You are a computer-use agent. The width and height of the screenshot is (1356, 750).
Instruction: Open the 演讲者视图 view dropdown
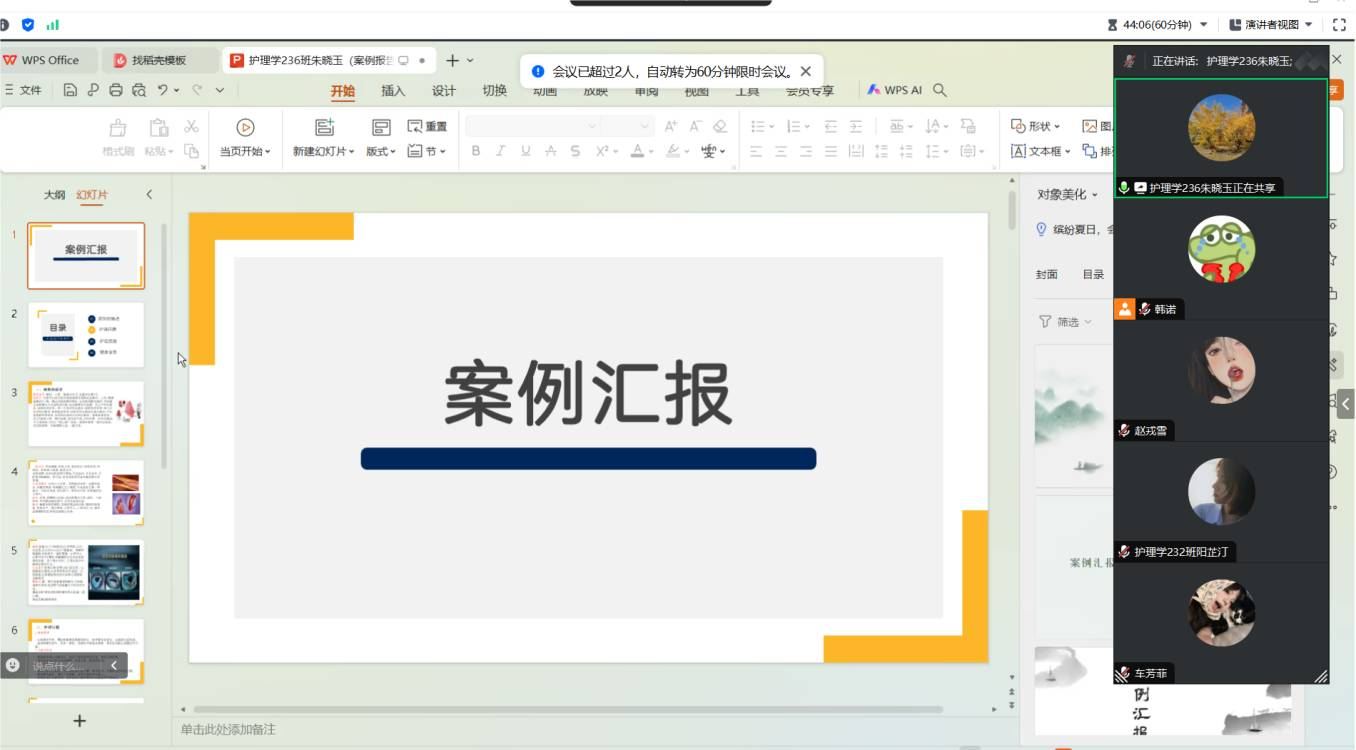tap(1271, 24)
